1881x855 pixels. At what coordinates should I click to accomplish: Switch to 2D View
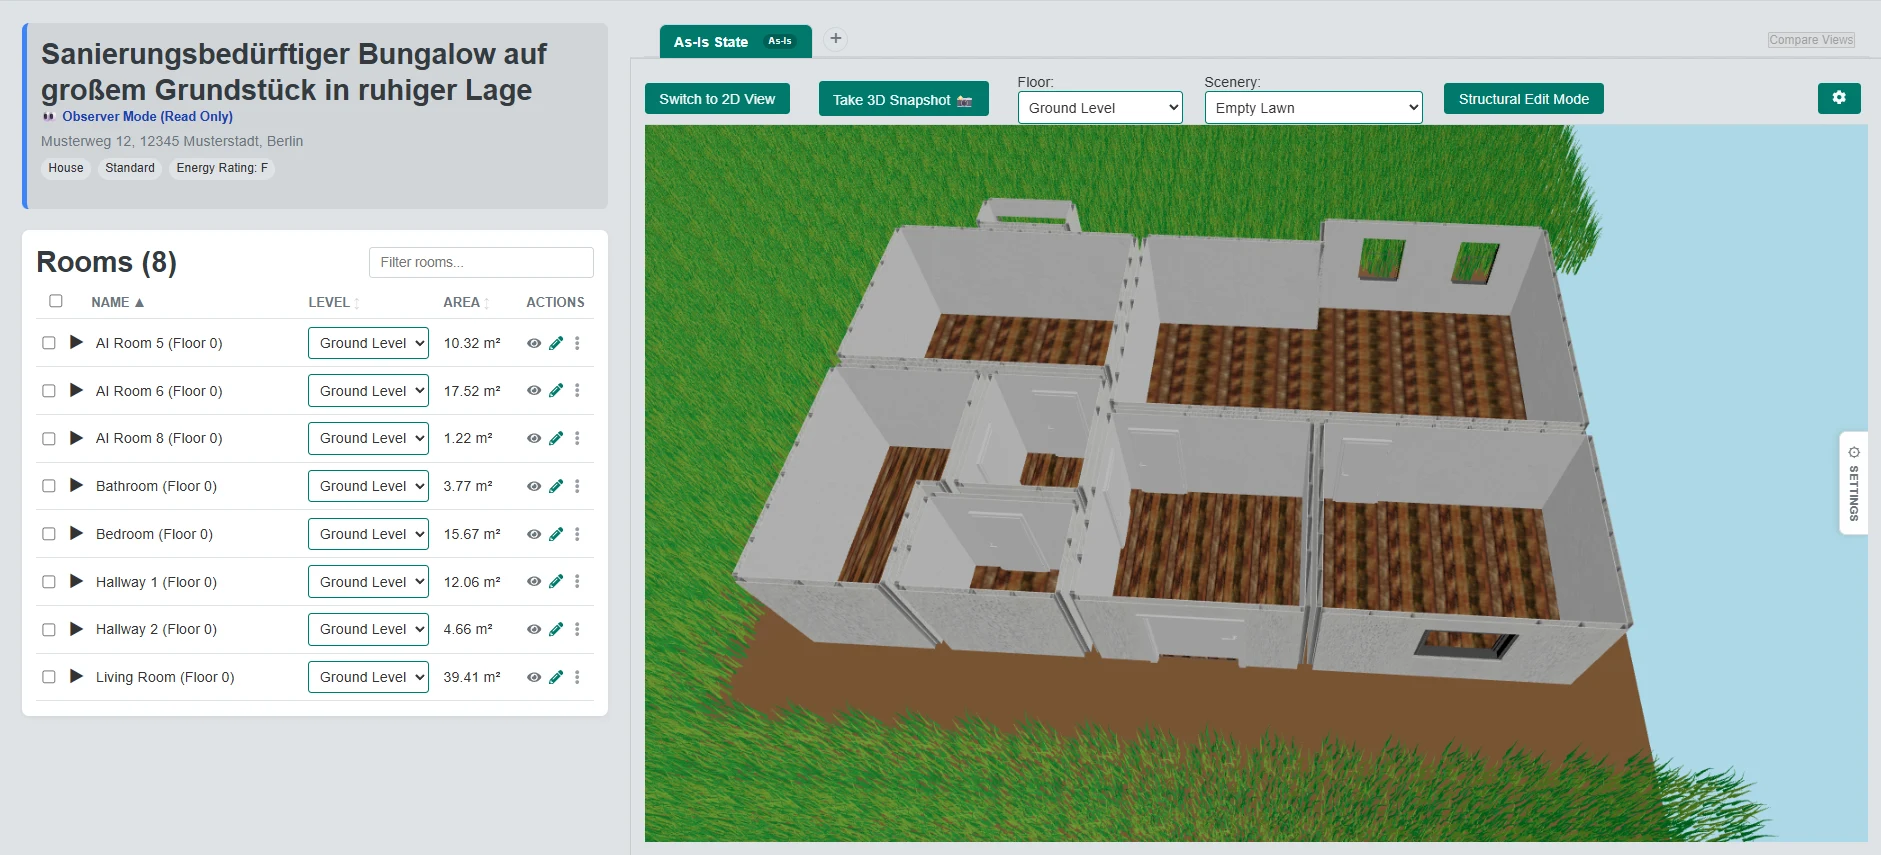click(717, 99)
